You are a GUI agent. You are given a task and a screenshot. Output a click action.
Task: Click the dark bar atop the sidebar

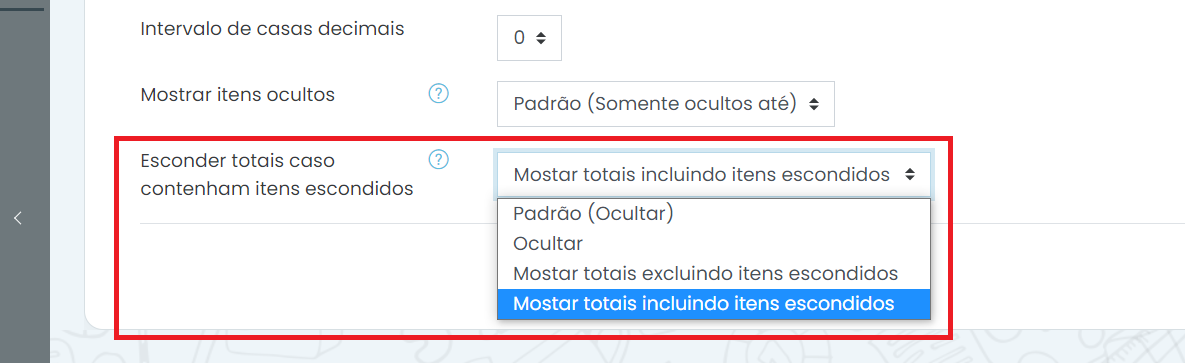pyautogui.click(x=23, y=9)
